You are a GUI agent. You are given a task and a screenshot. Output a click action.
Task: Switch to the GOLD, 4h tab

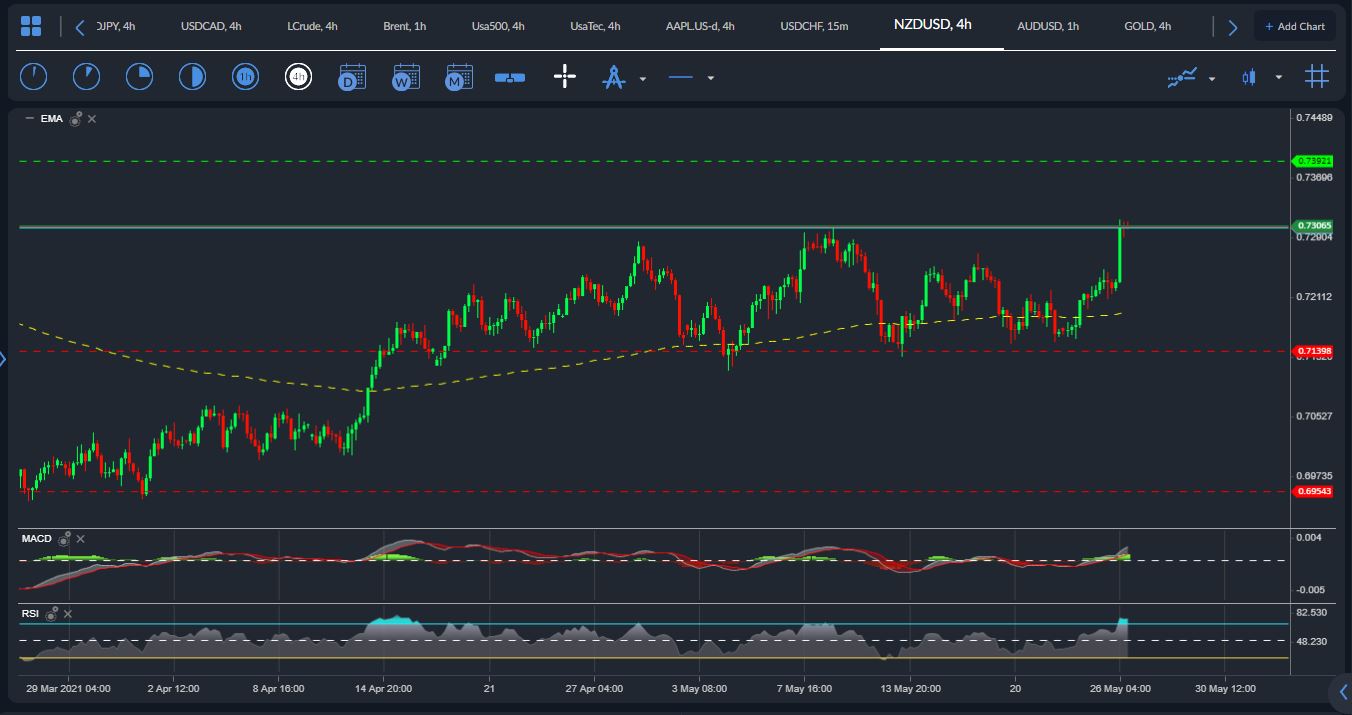point(1148,26)
